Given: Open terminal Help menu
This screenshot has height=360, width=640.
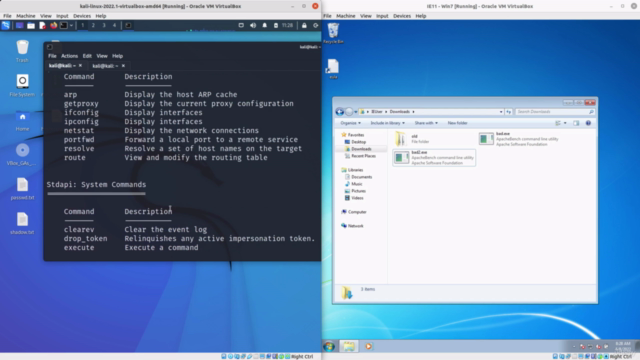Looking at the screenshot, I should click(x=118, y=56).
